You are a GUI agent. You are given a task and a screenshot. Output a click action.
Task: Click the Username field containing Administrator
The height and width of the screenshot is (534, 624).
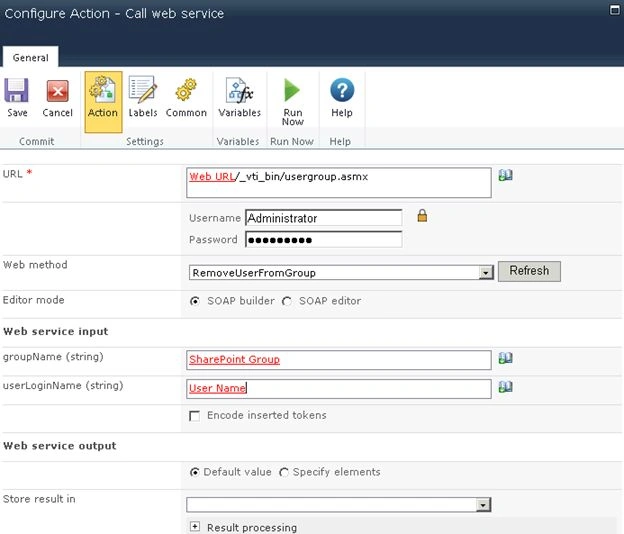pos(324,218)
